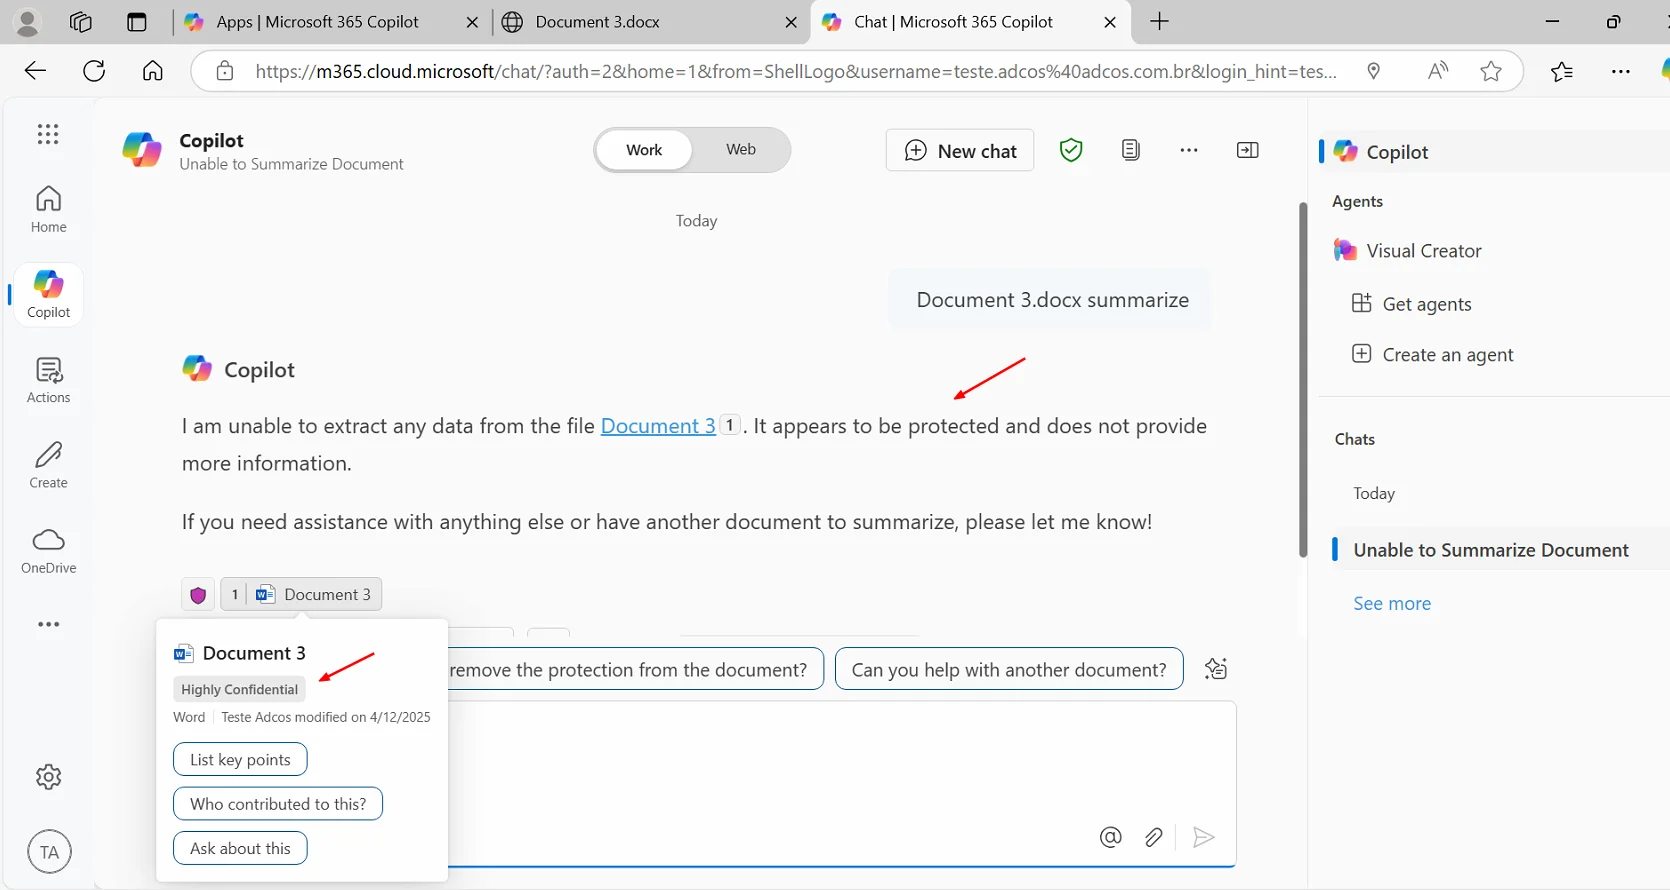
Task: Open the Unable to Summarize Document chat
Action: (1490, 550)
